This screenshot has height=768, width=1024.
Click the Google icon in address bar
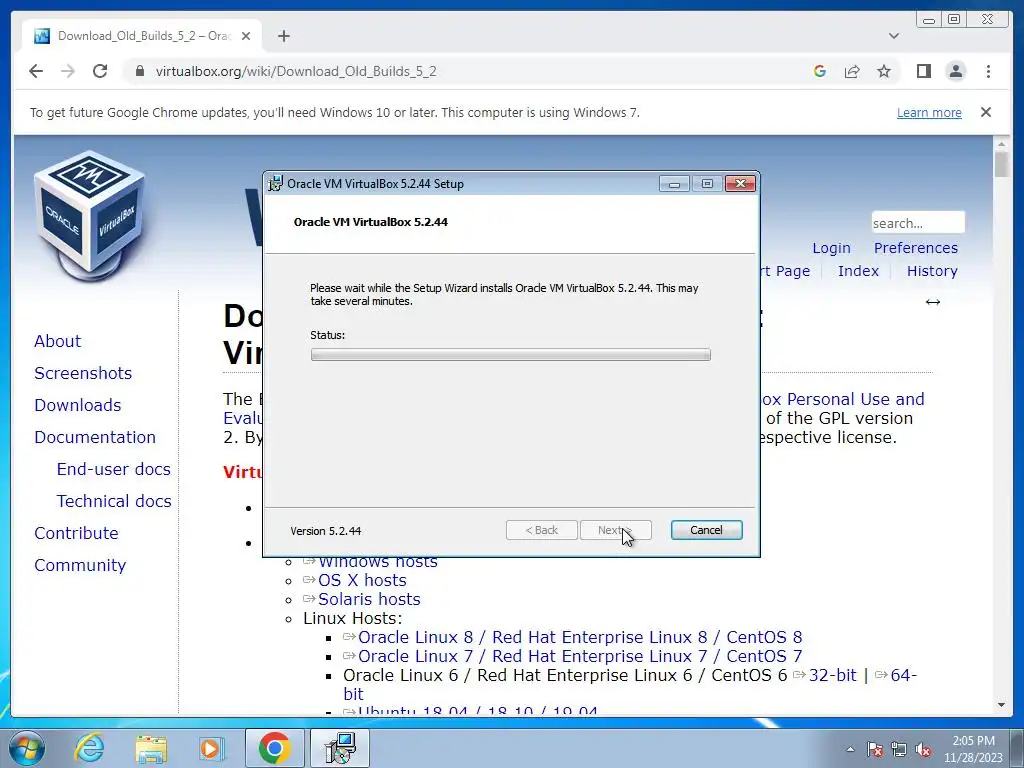(820, 71)
